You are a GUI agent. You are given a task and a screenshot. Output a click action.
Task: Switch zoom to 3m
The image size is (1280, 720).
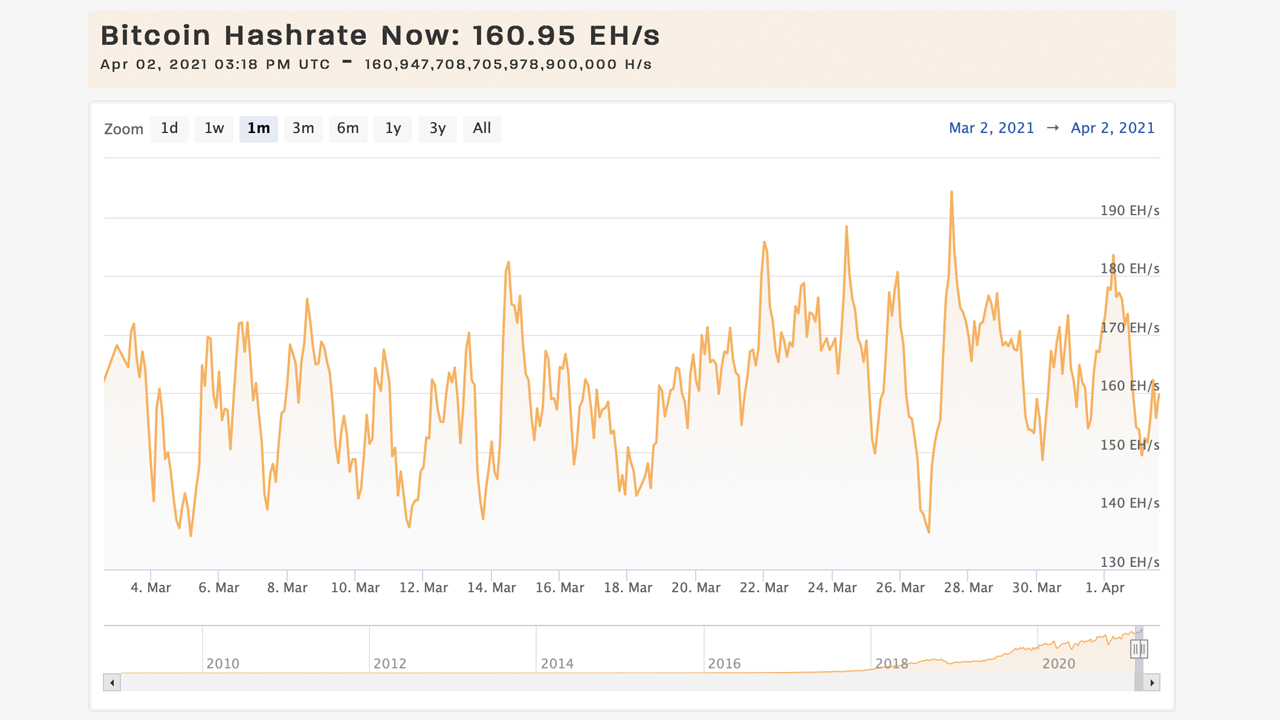tap(303, 128)
